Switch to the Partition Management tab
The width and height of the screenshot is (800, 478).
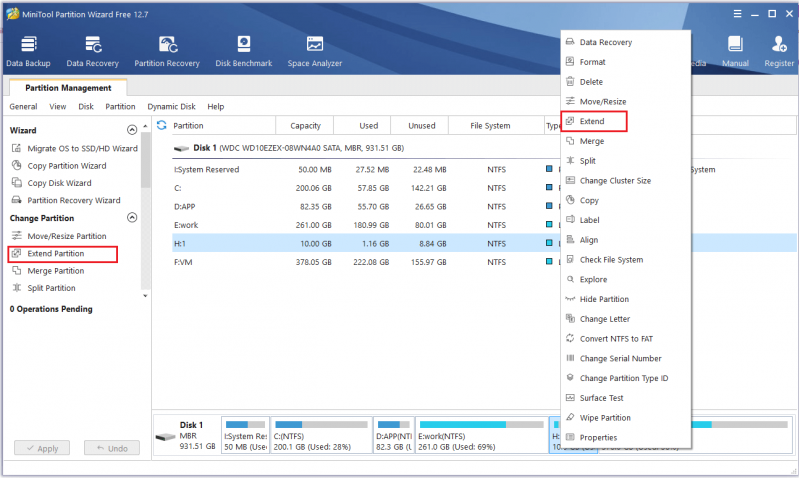click(68, 88)
